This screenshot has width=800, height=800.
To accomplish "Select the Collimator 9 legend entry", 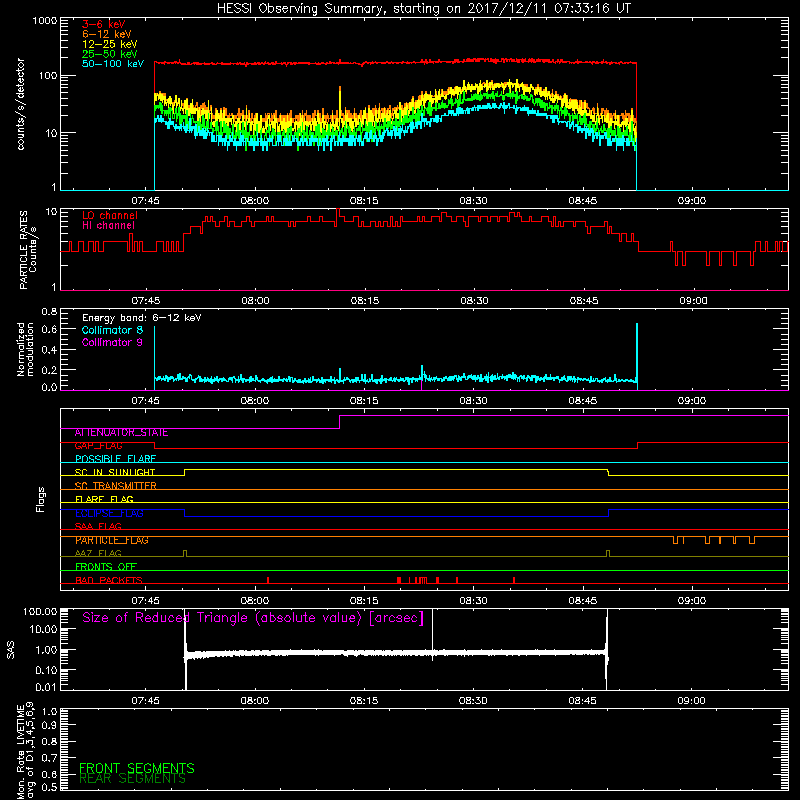I will (x=112, y=342).
